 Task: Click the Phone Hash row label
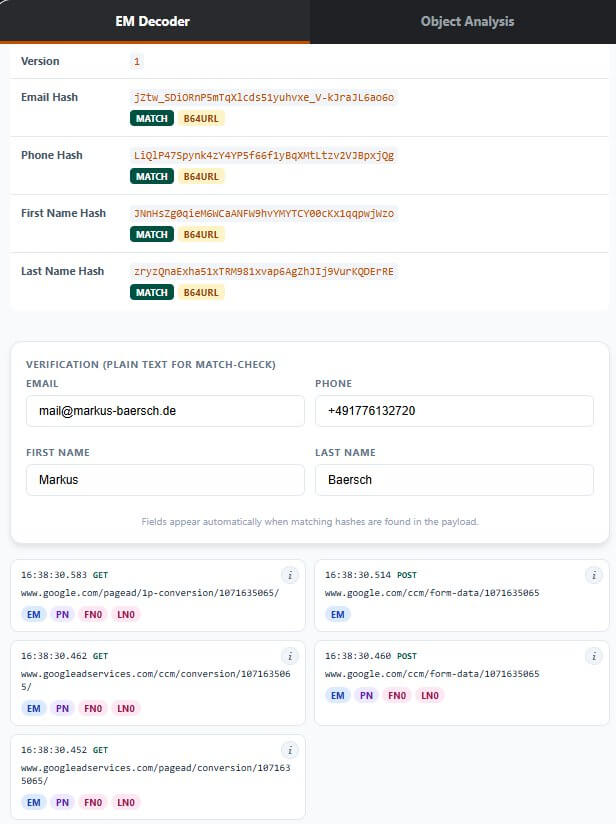(52, 156)
